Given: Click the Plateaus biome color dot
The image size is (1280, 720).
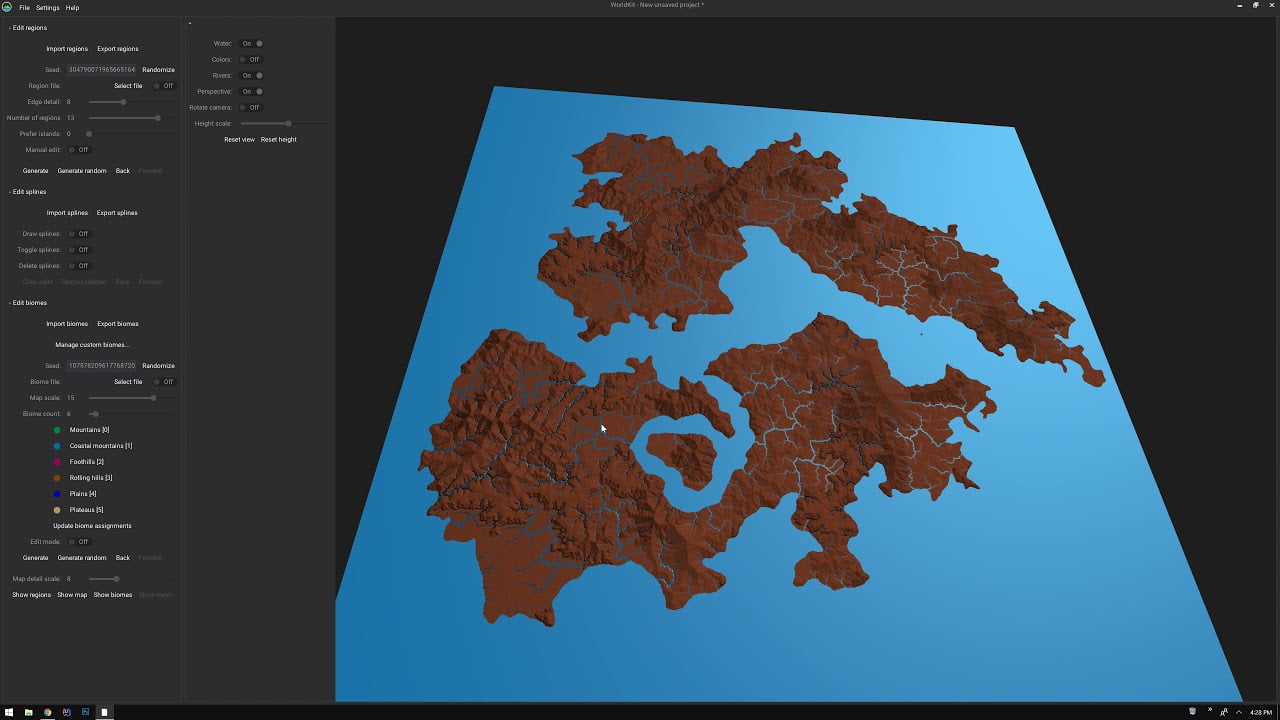Looking at the screenshot, I should pyautogui.click(x=57, y=510).
